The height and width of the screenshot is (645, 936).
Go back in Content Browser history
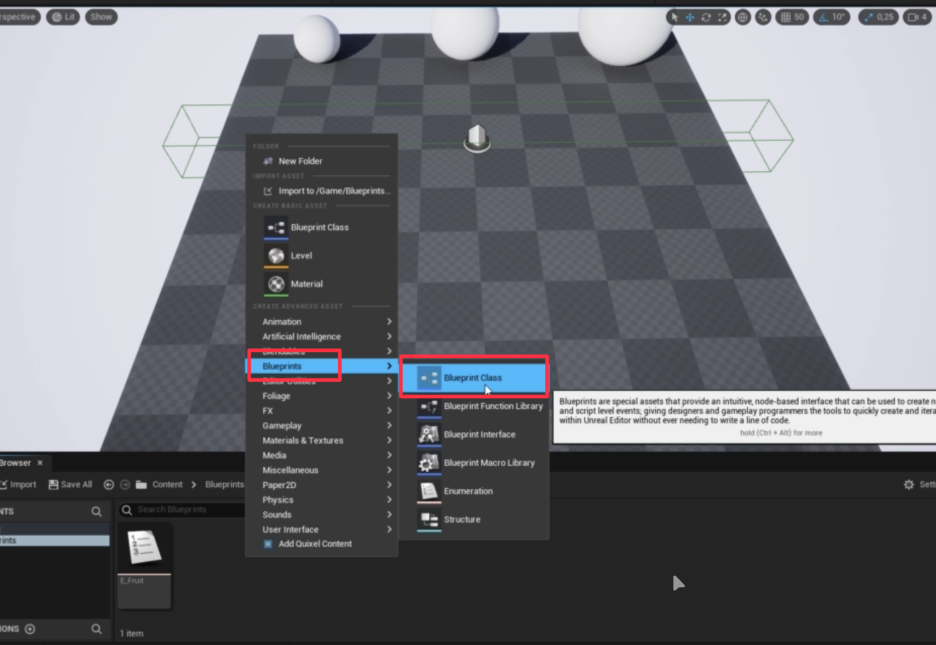coord(109,484)
